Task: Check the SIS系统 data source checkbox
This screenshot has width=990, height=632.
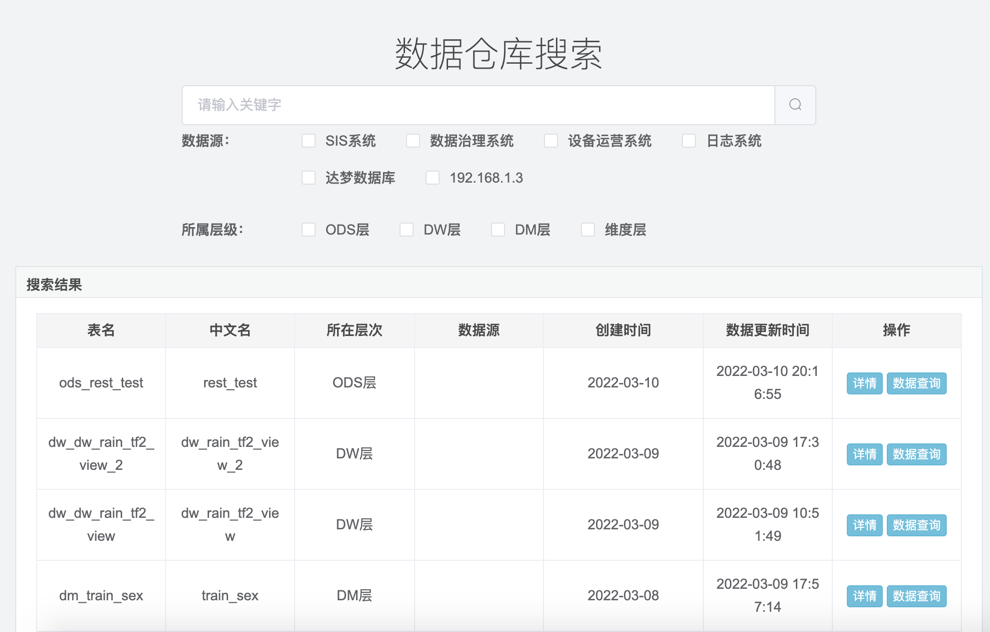Action: tap(309, 141)
